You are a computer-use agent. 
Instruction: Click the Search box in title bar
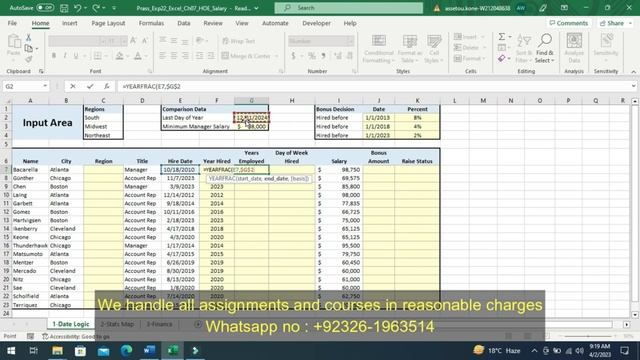pyautogui.click(x=349, y=8)
